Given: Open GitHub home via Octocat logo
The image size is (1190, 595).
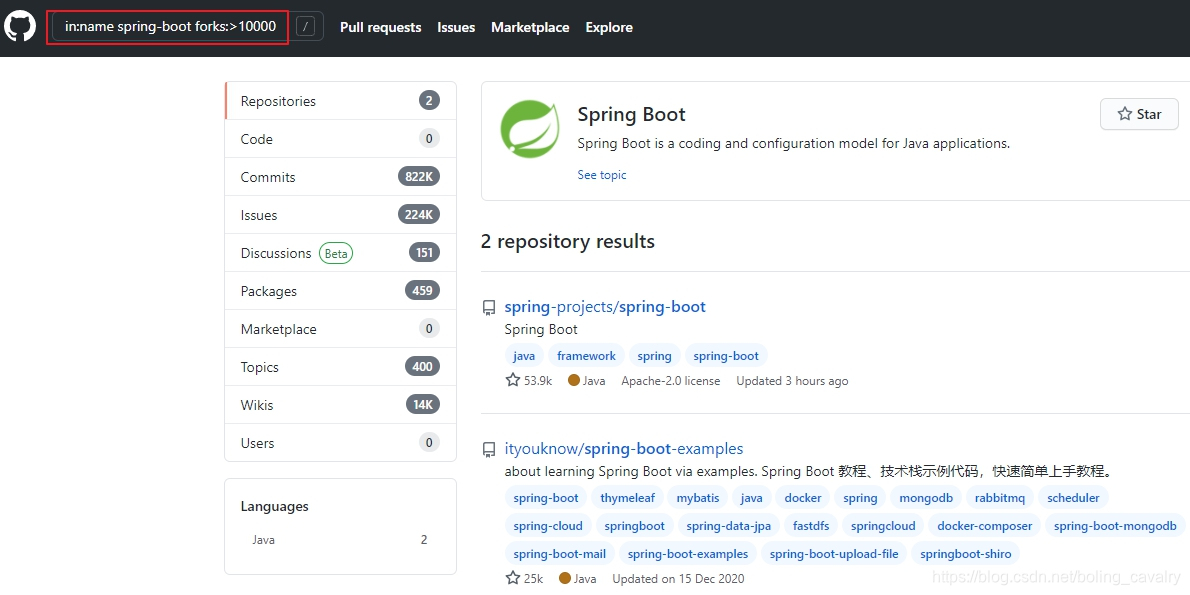Looking at the screenshot, I should click(20, 27).
